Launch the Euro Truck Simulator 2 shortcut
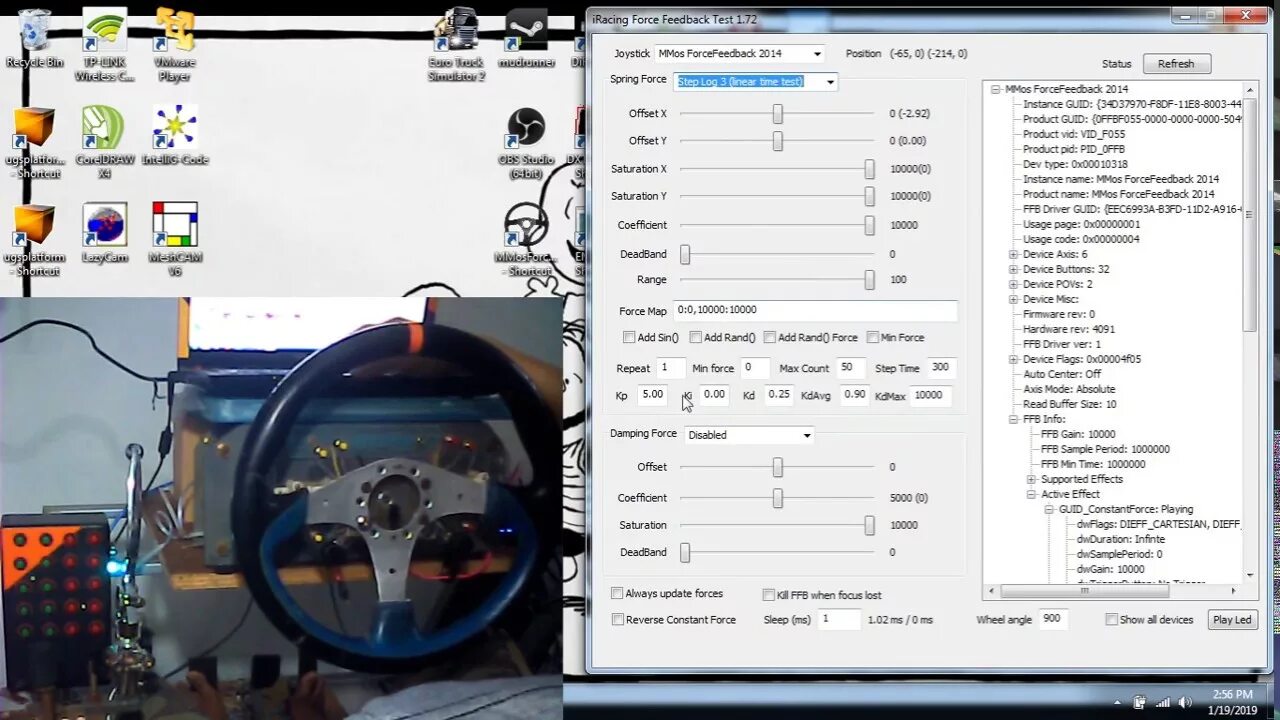 pyautogui.click(x=457, y=44)
